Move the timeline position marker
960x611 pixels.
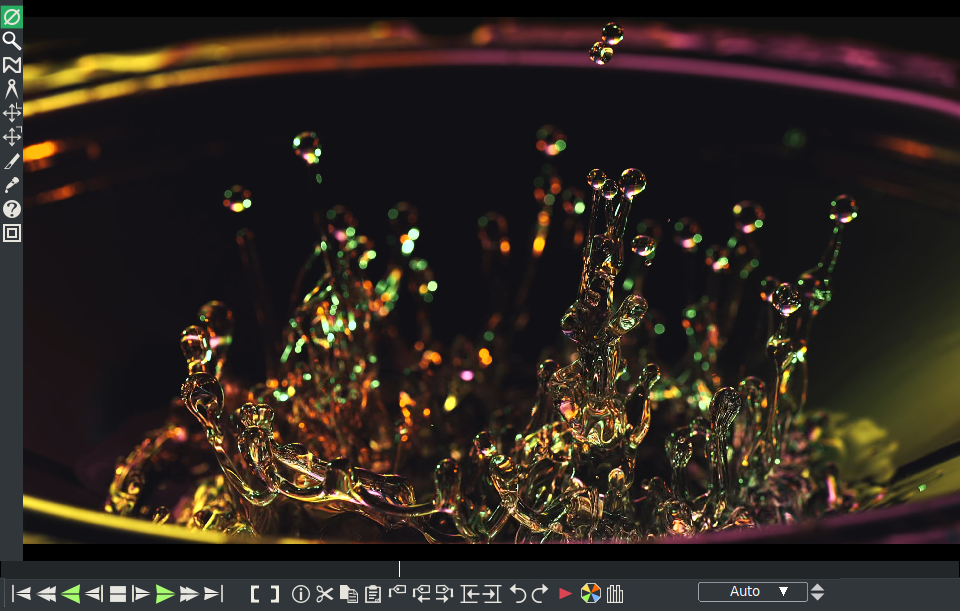pos(400,567)
